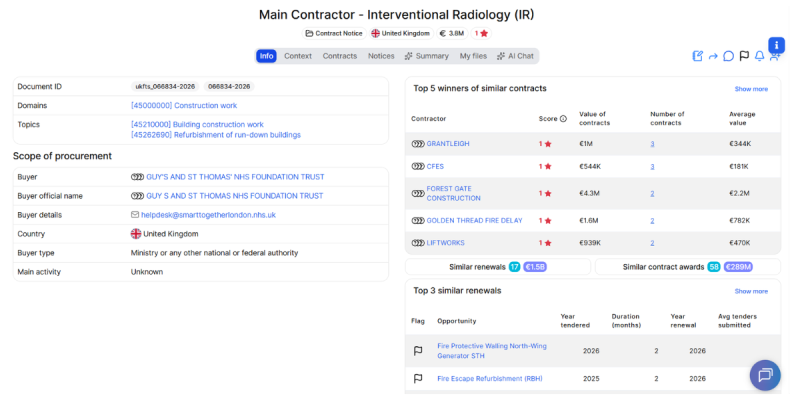
Task: Show more top similar renewals
Action: (x=751, y=291)
